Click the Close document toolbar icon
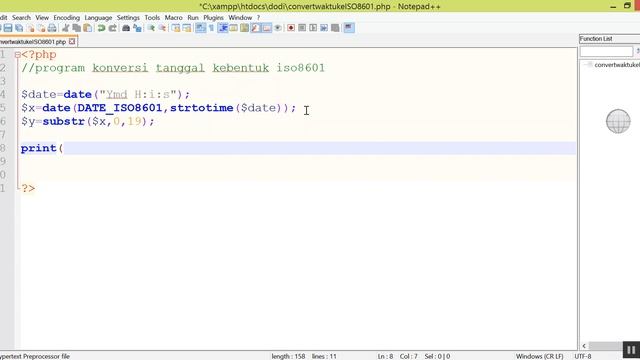 pos(30,28)
